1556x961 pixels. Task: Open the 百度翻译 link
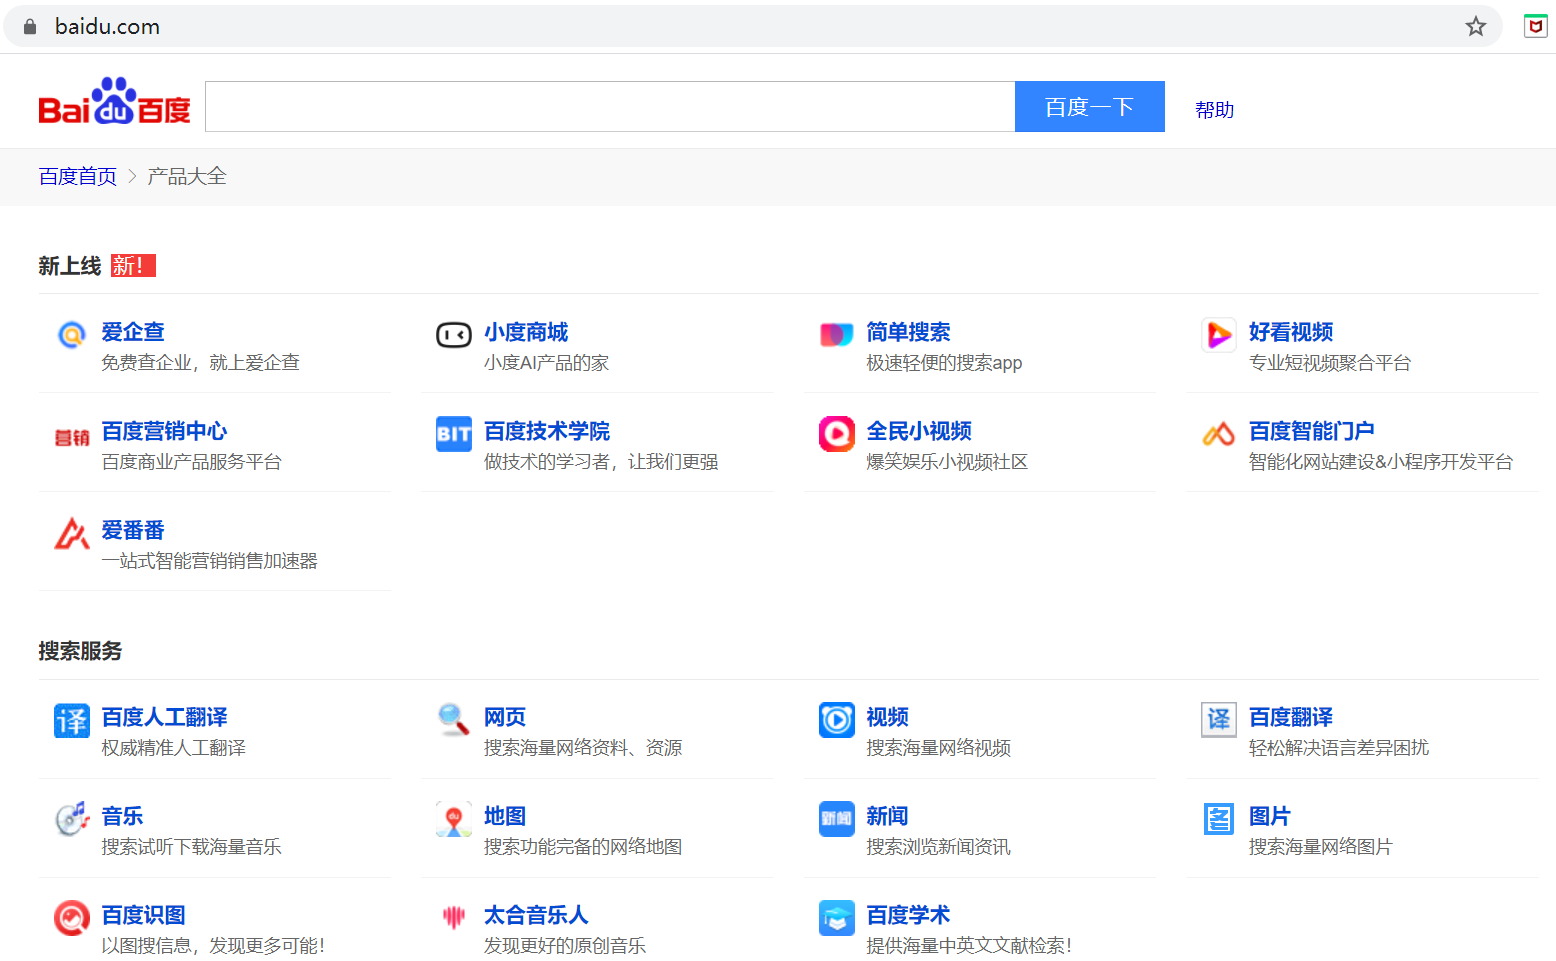[1291, 717]
